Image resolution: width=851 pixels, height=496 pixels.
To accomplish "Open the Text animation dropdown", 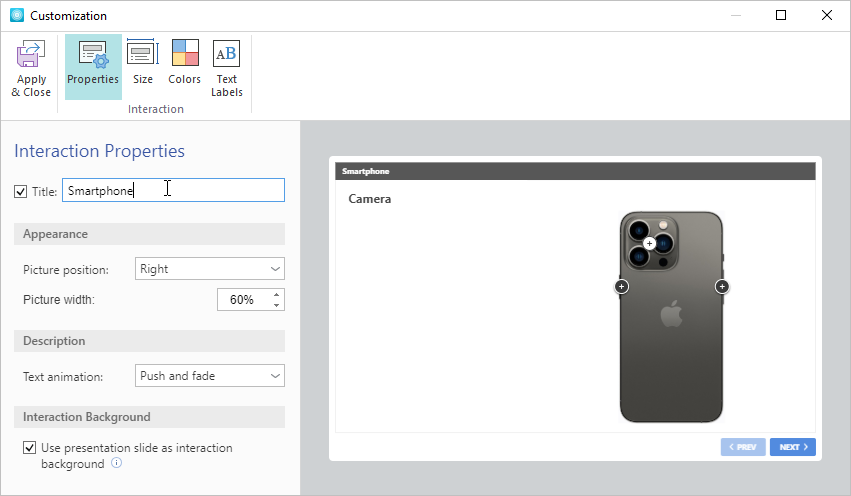I will [209, 376].
